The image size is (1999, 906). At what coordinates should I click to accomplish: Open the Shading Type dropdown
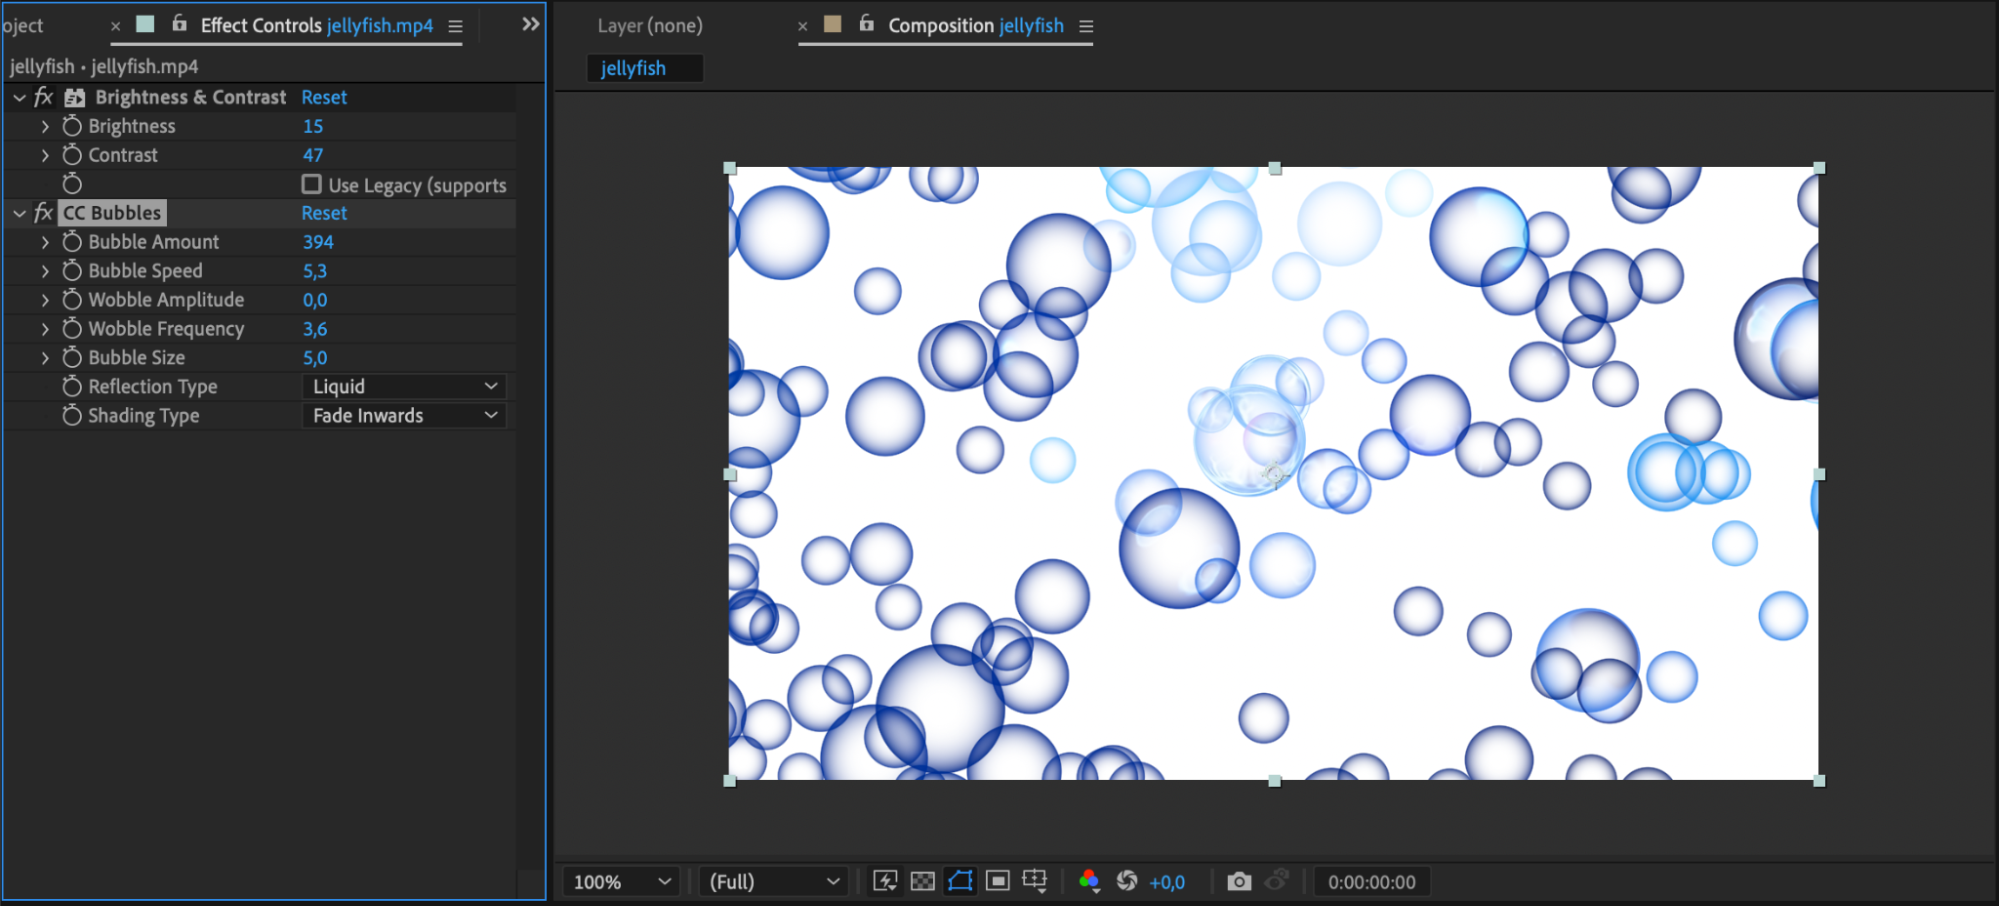tap(404, 416)
